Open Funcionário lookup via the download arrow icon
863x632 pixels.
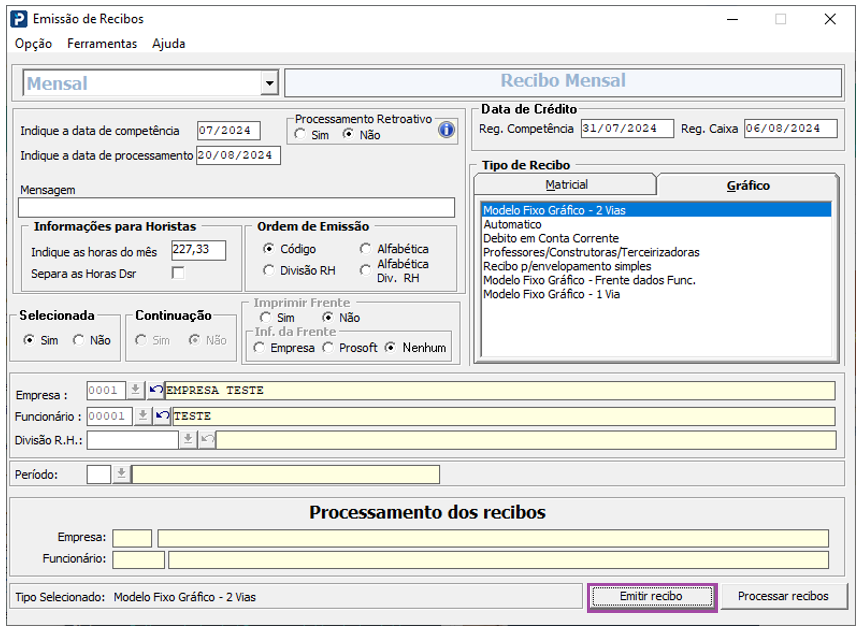pyautogui.click(x=143, y=416)
